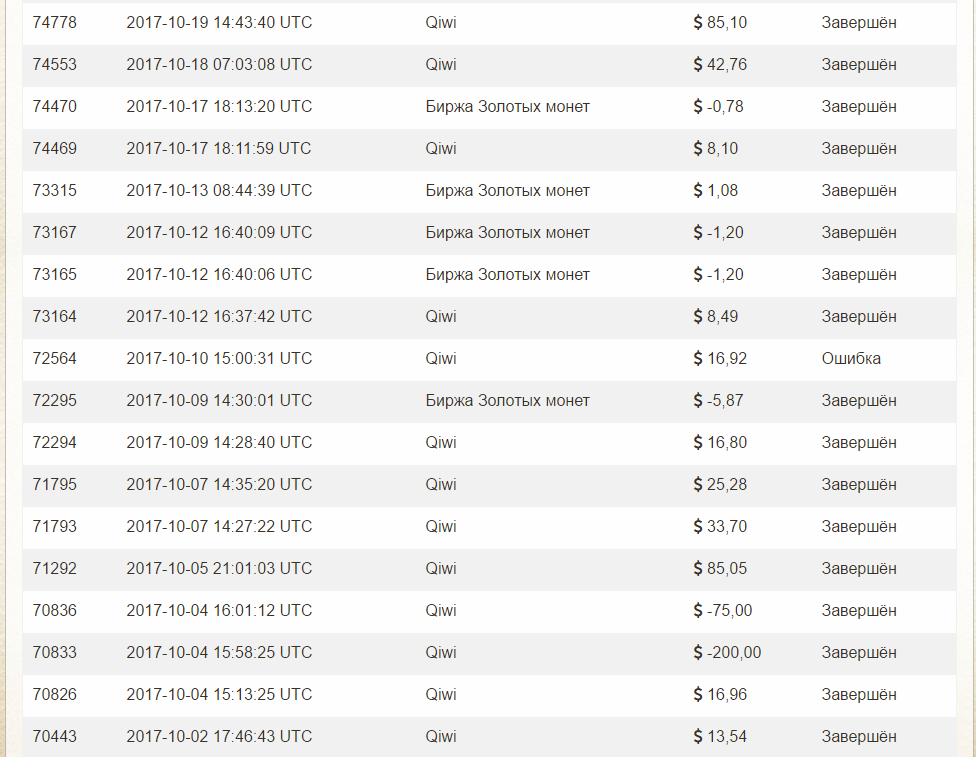Image resolution: width=976 pixels, height=757 pixels.
Task: Click transaction ID 73167
Action: coord(54,232)
